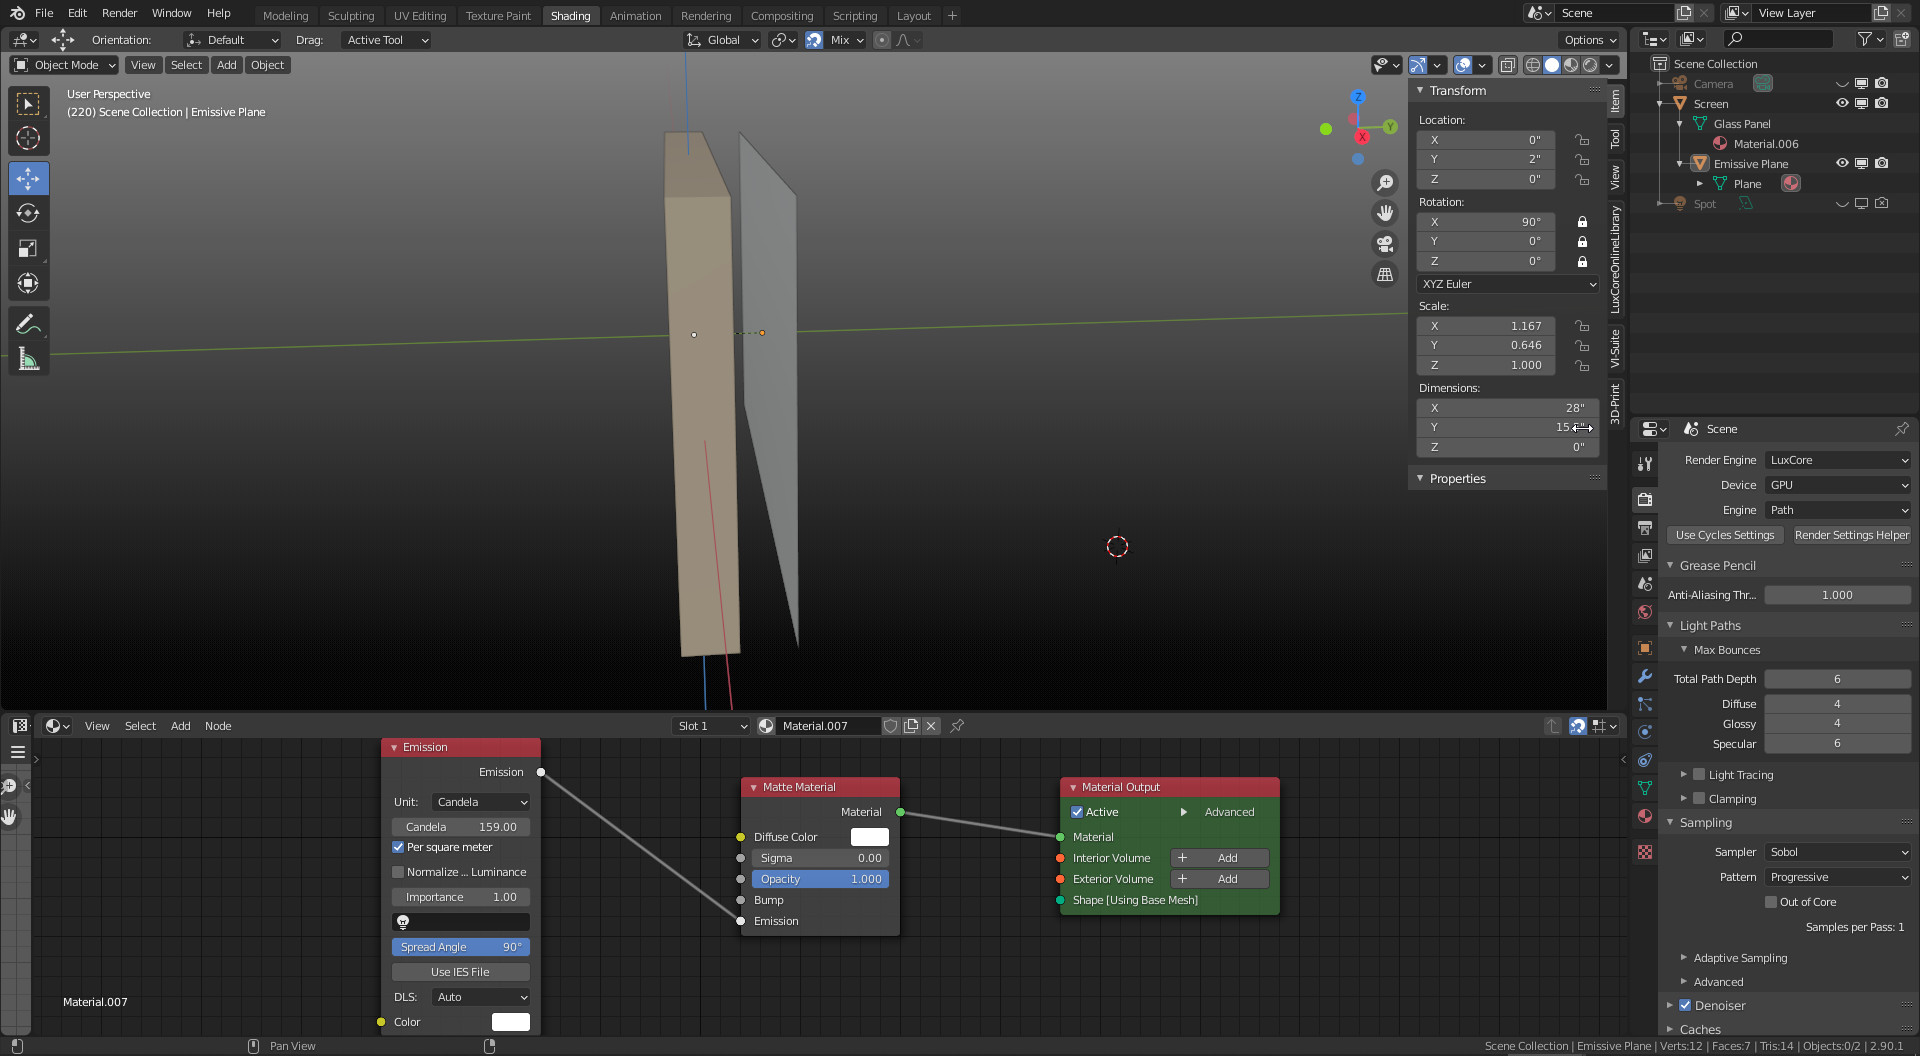Screen dimensions: 1920x1056
Task: Expand the Adaptive Sampling section
Action: click(1740, 958)
